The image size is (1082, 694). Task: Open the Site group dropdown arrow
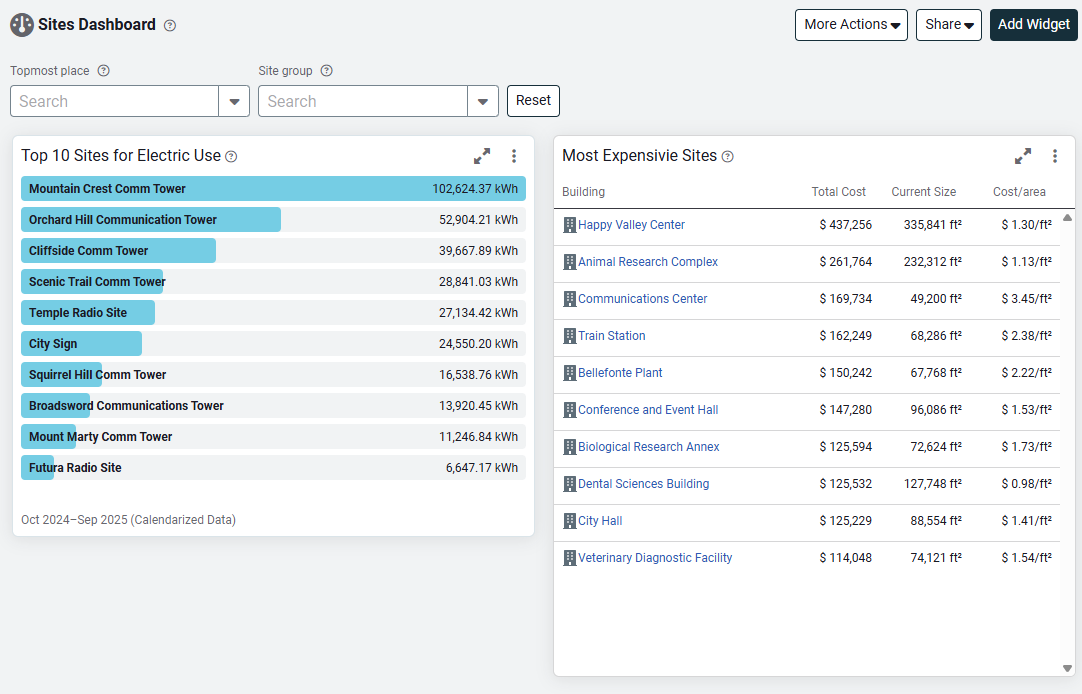(x=483, y=101)
